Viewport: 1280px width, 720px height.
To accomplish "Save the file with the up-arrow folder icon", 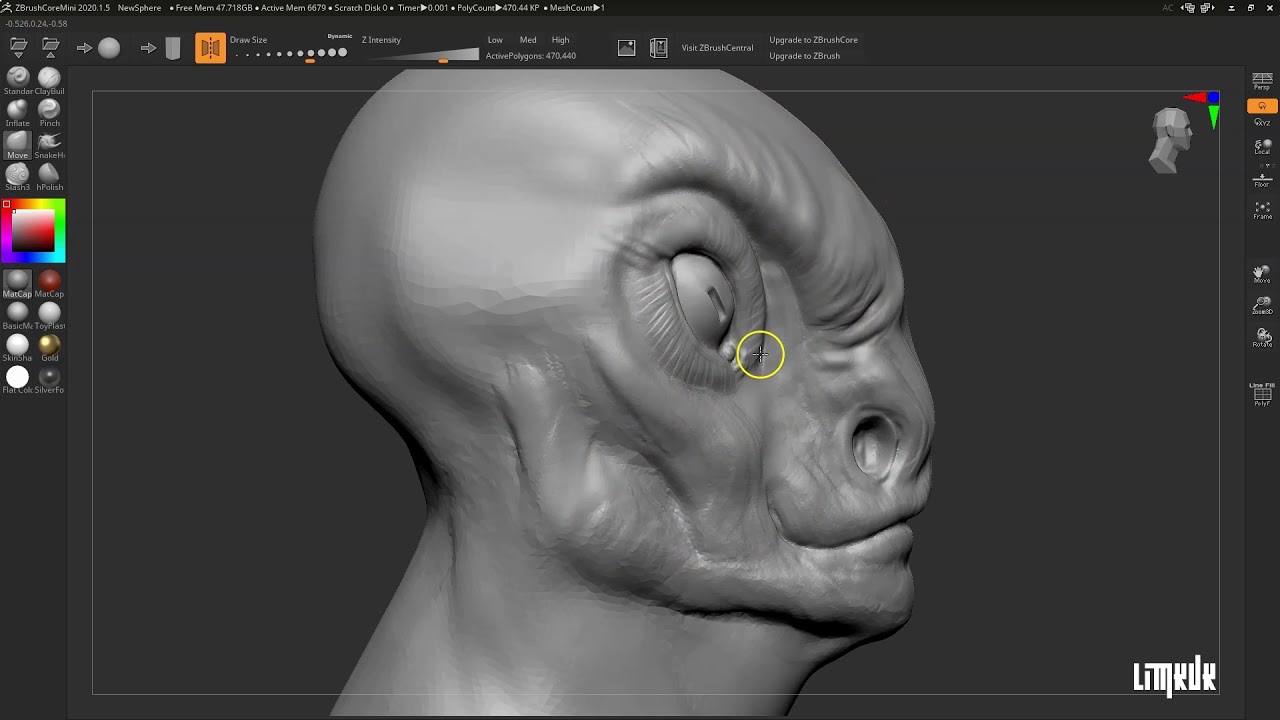I will point(50,47).
